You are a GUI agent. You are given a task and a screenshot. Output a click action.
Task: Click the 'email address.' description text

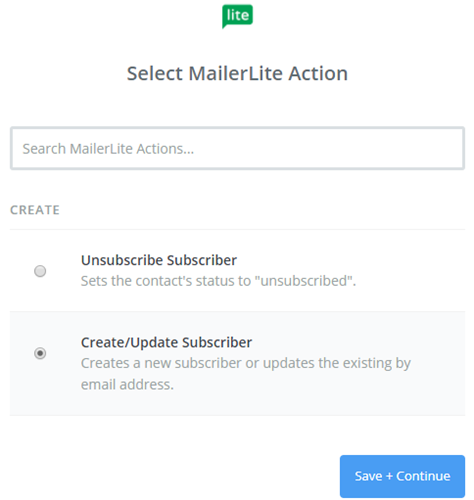(127, 385)
